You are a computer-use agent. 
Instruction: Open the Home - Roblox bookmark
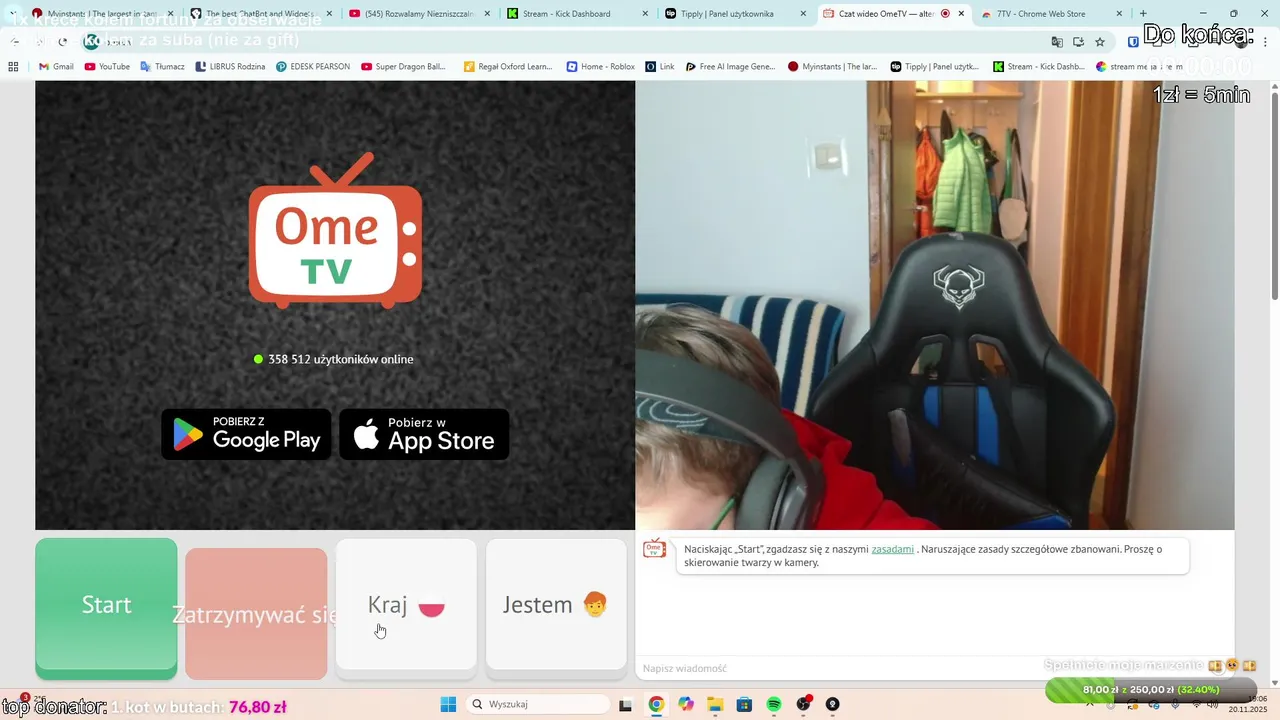click(x=600, y=67)
